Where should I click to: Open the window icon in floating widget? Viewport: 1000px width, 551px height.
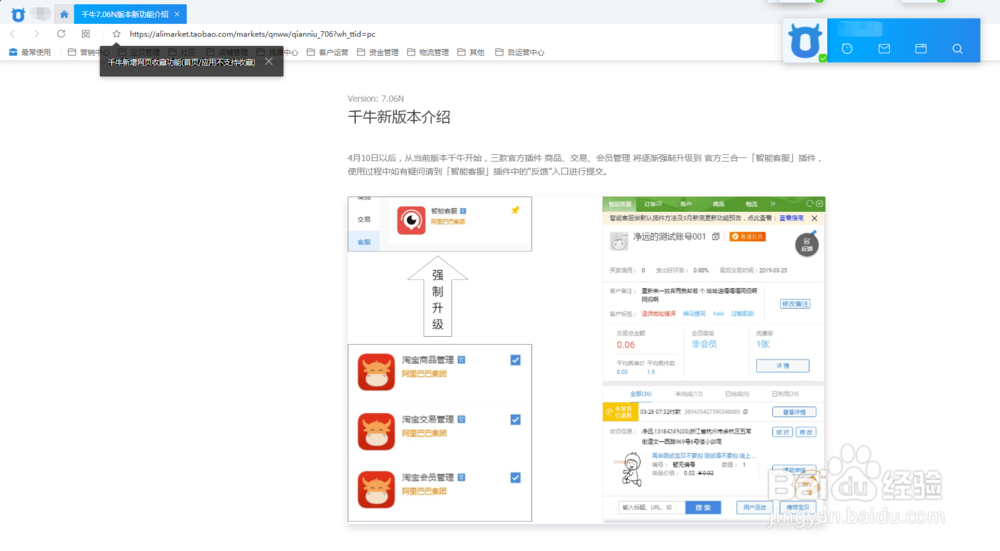coord(921,48)
